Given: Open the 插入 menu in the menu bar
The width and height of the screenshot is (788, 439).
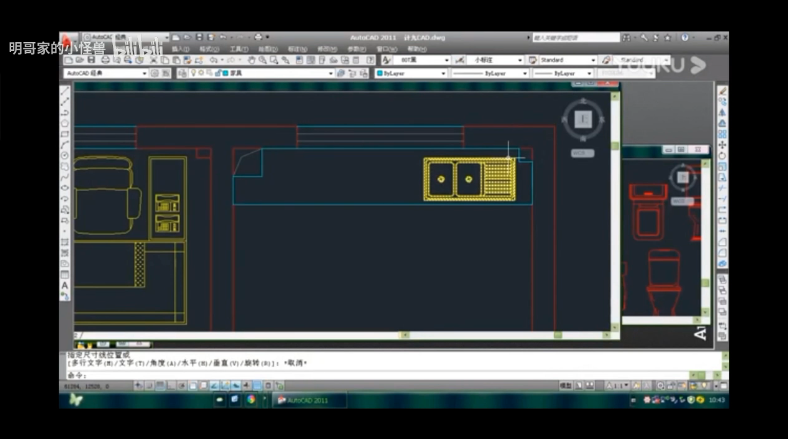Looking at the screenshot, I should pos(180,48).
